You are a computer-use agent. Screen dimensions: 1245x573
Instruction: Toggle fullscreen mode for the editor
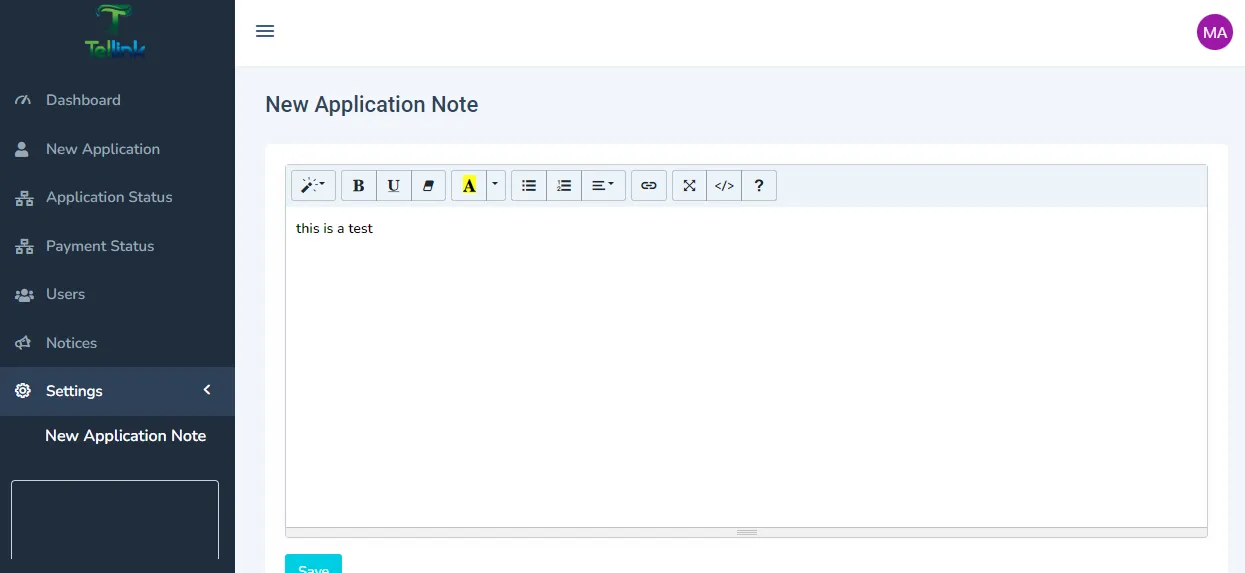click(690, 186)
